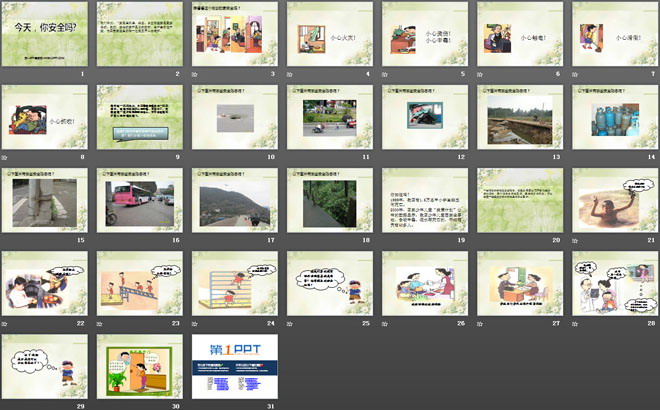Select slide 22 with kitchen cooking cartoon
660x410 pixels.
coord(45,284)
